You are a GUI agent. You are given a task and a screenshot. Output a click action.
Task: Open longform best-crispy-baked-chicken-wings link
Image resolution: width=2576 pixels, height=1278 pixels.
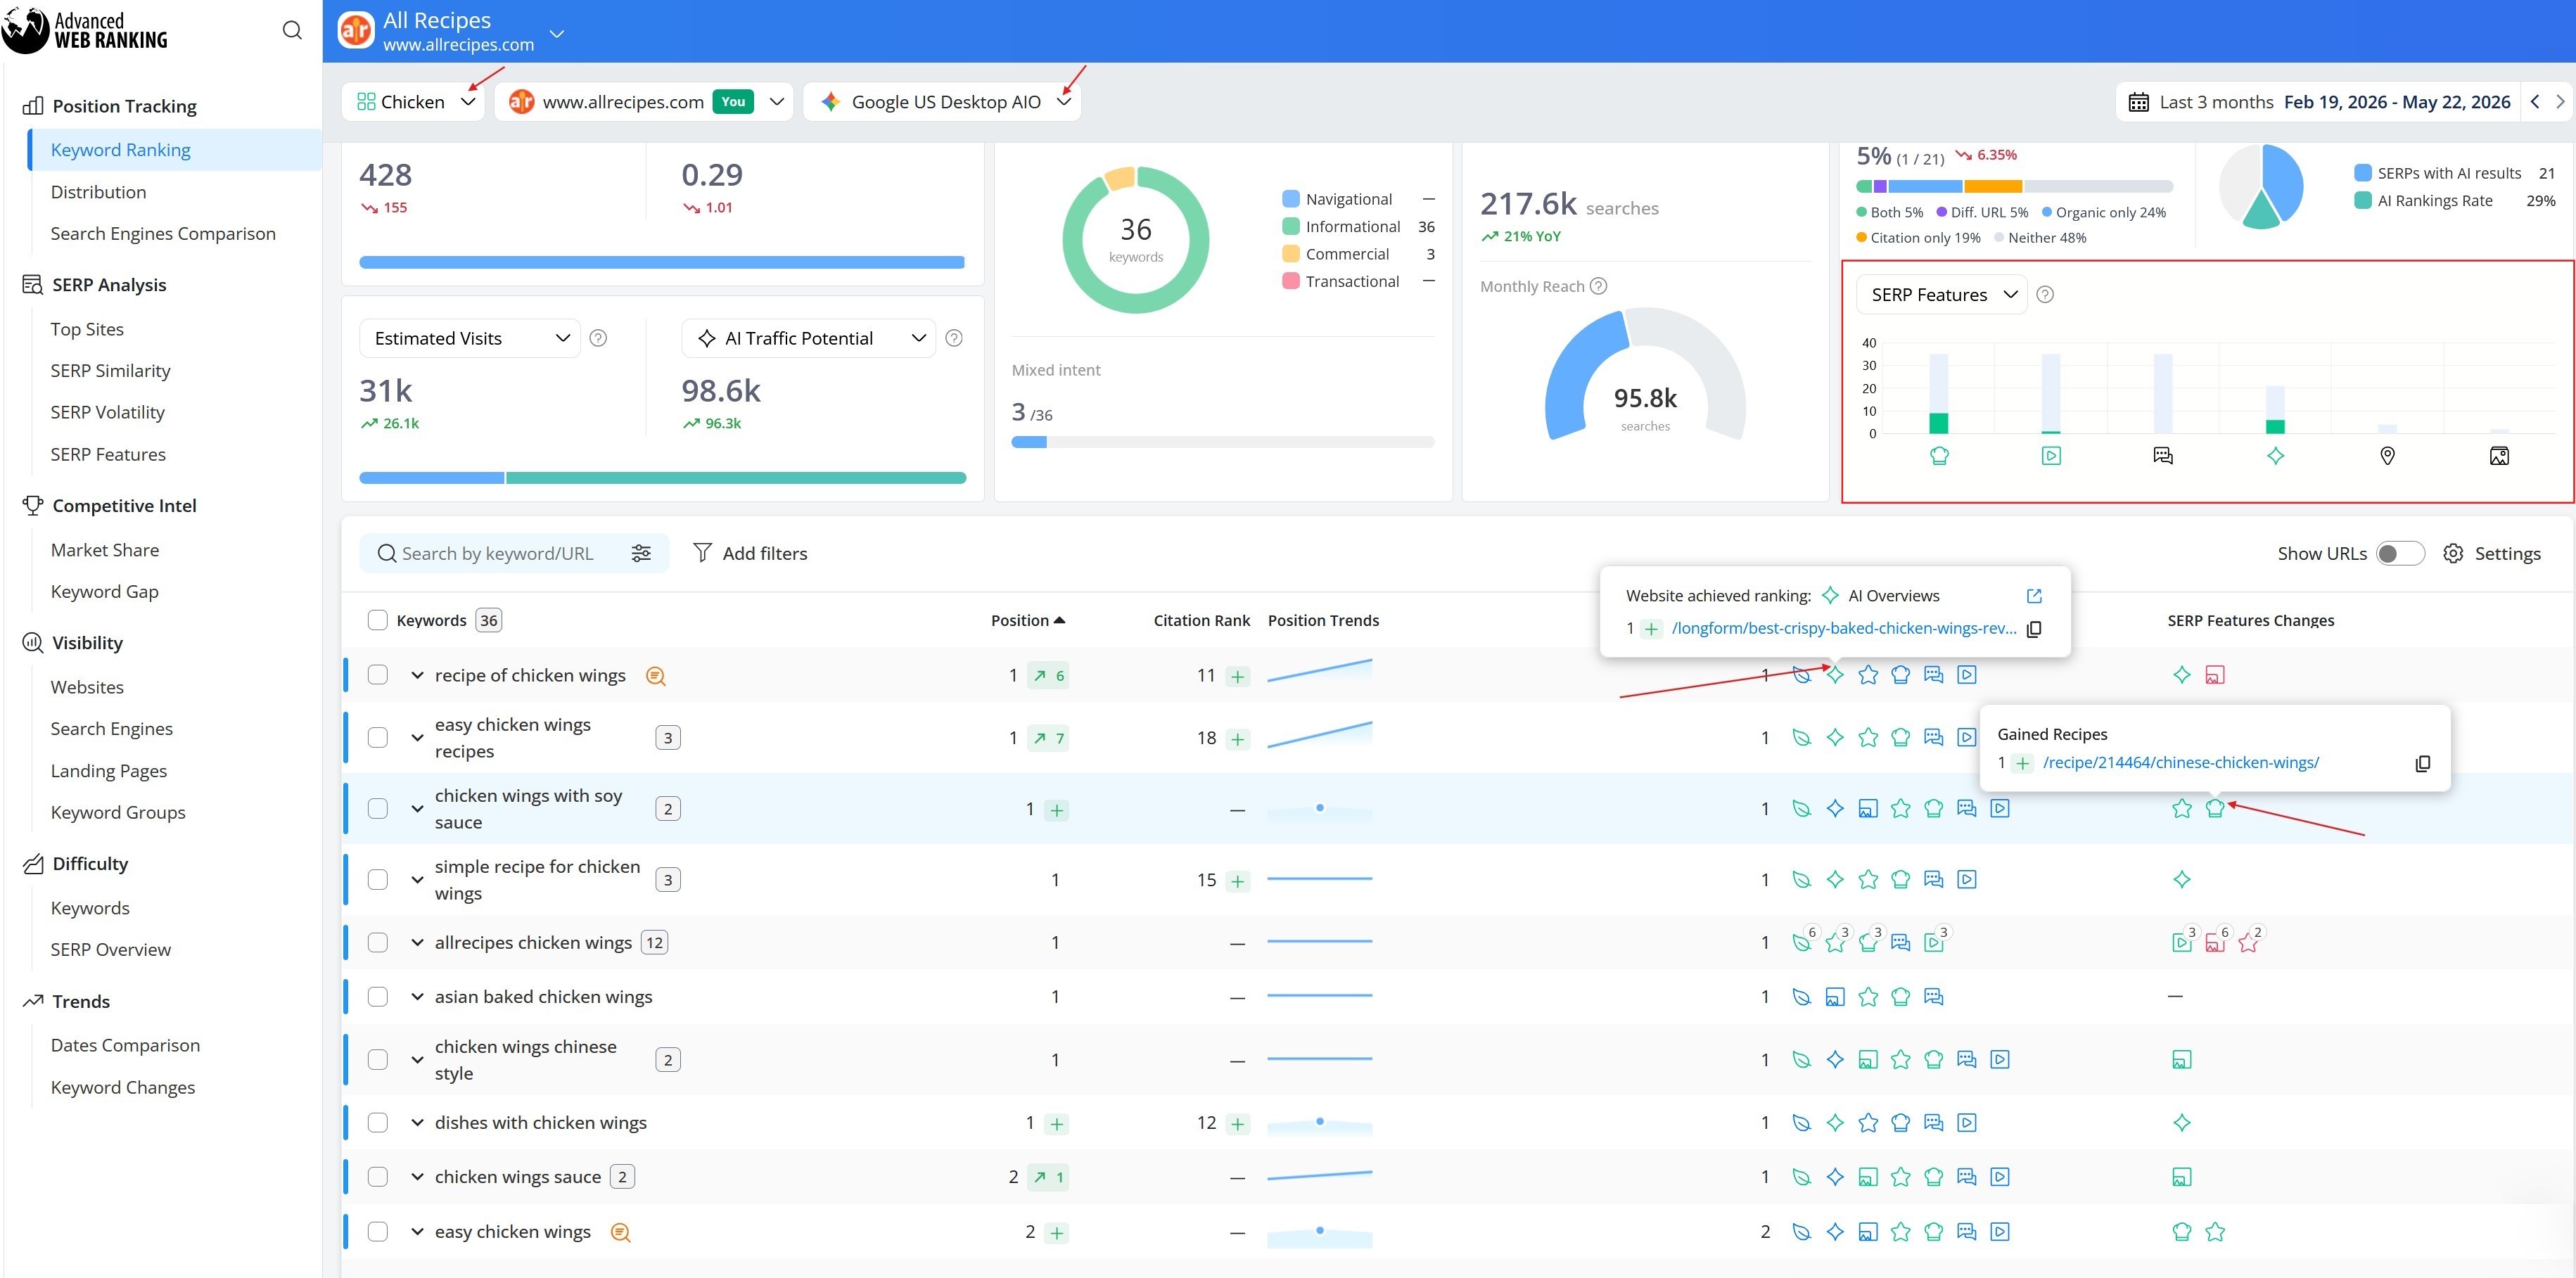[x=1843, y=628]
